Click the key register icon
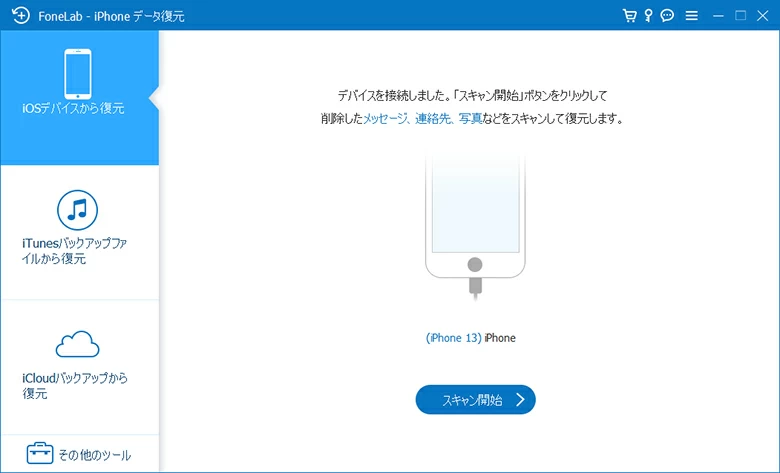This screenshot has height=473, width=780. click(x=648, y=16)
